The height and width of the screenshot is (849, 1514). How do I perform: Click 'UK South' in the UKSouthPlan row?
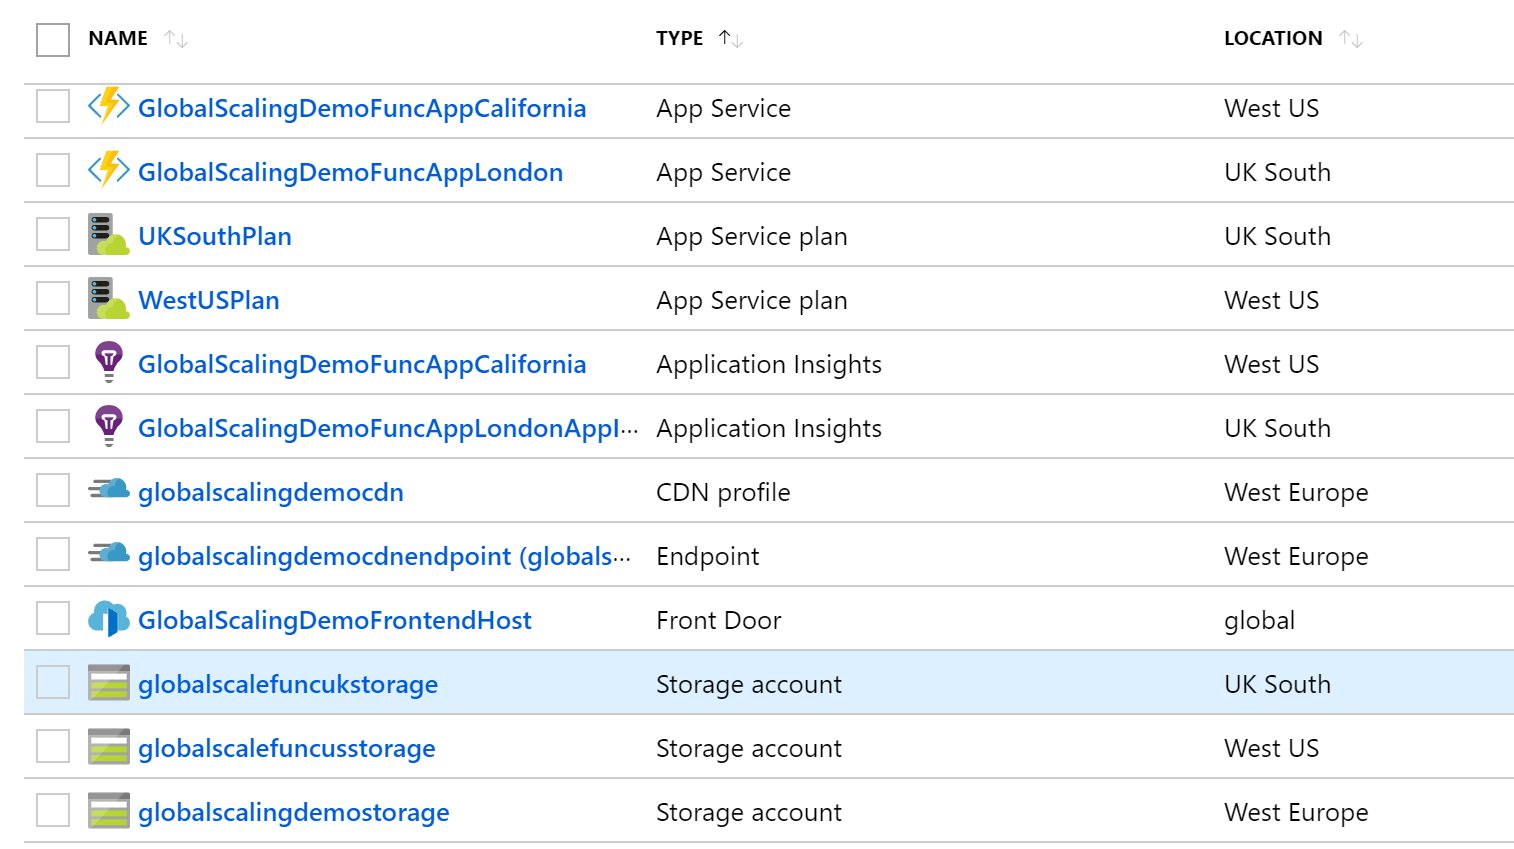[x=1278, y=236]
